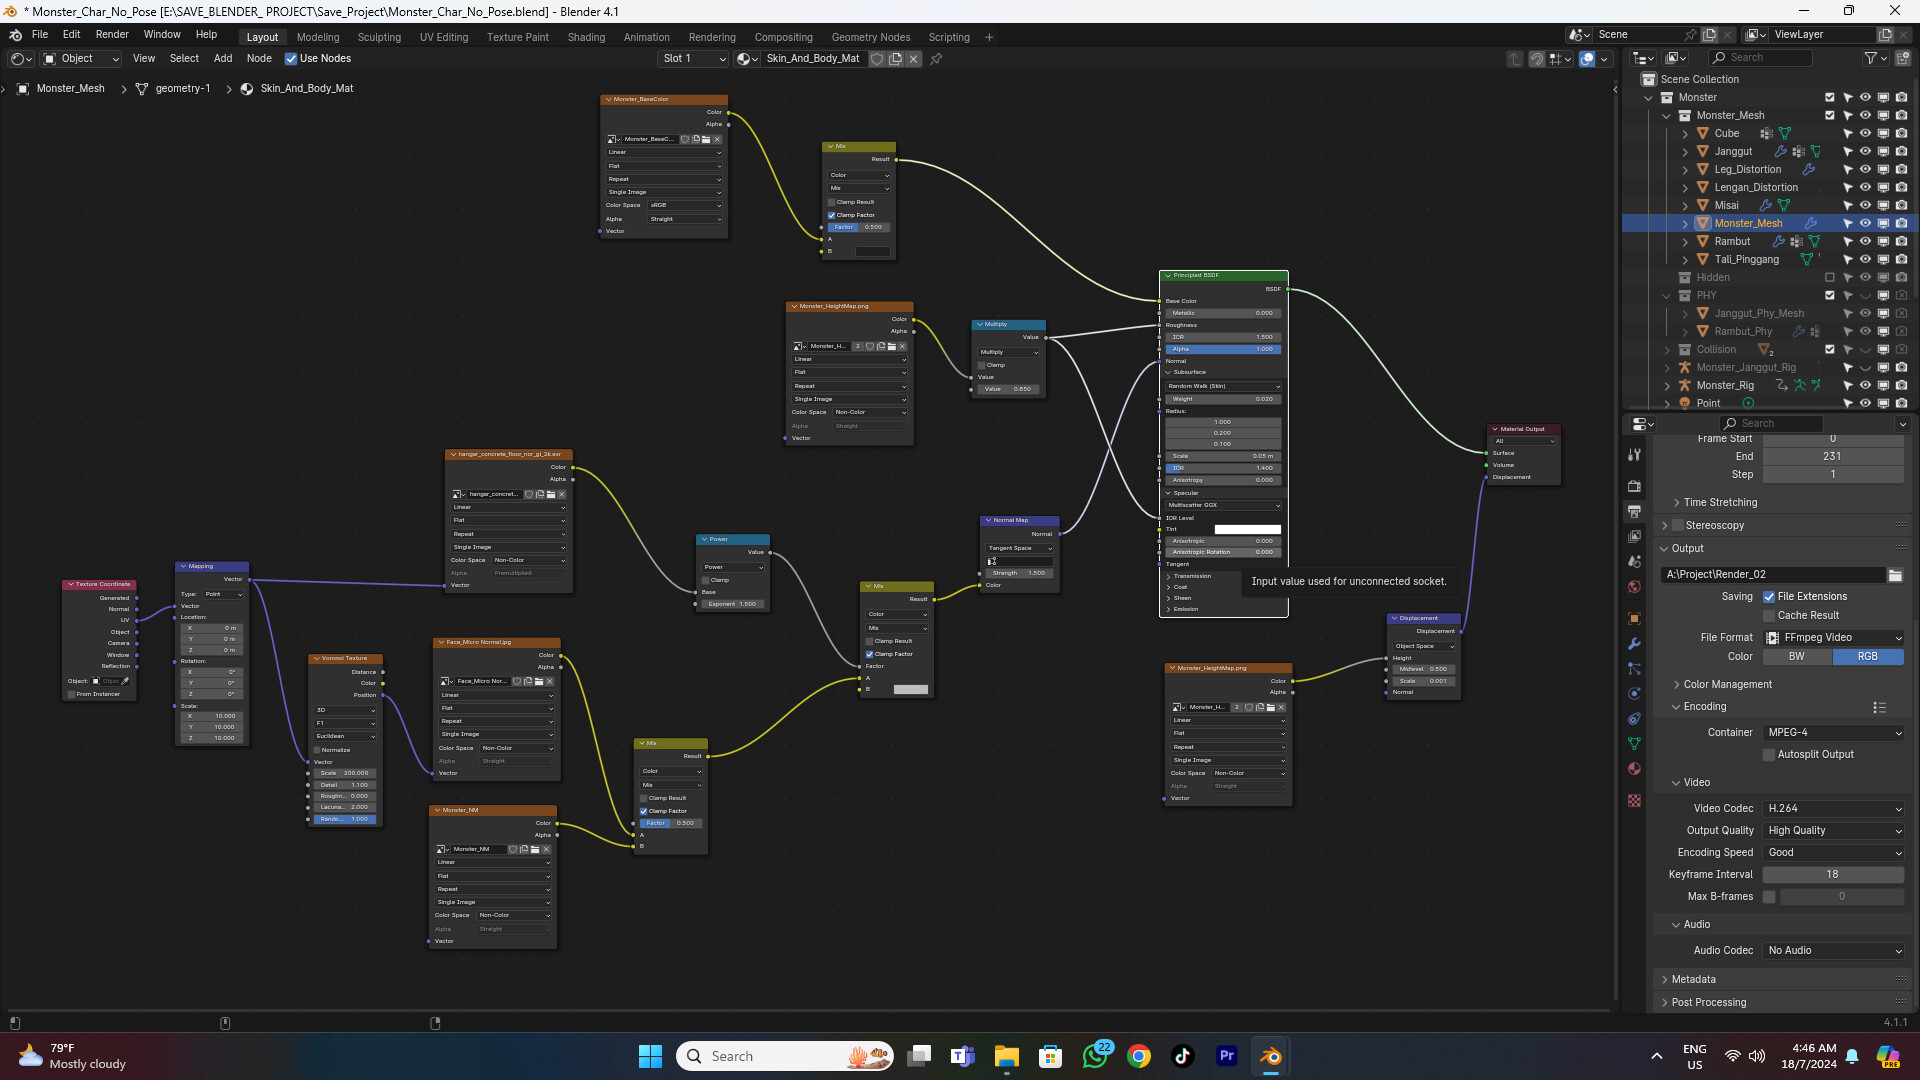The image size is (1920, 1080).
Task: Enable the Cache Result checkbox
Action: 1769,616
